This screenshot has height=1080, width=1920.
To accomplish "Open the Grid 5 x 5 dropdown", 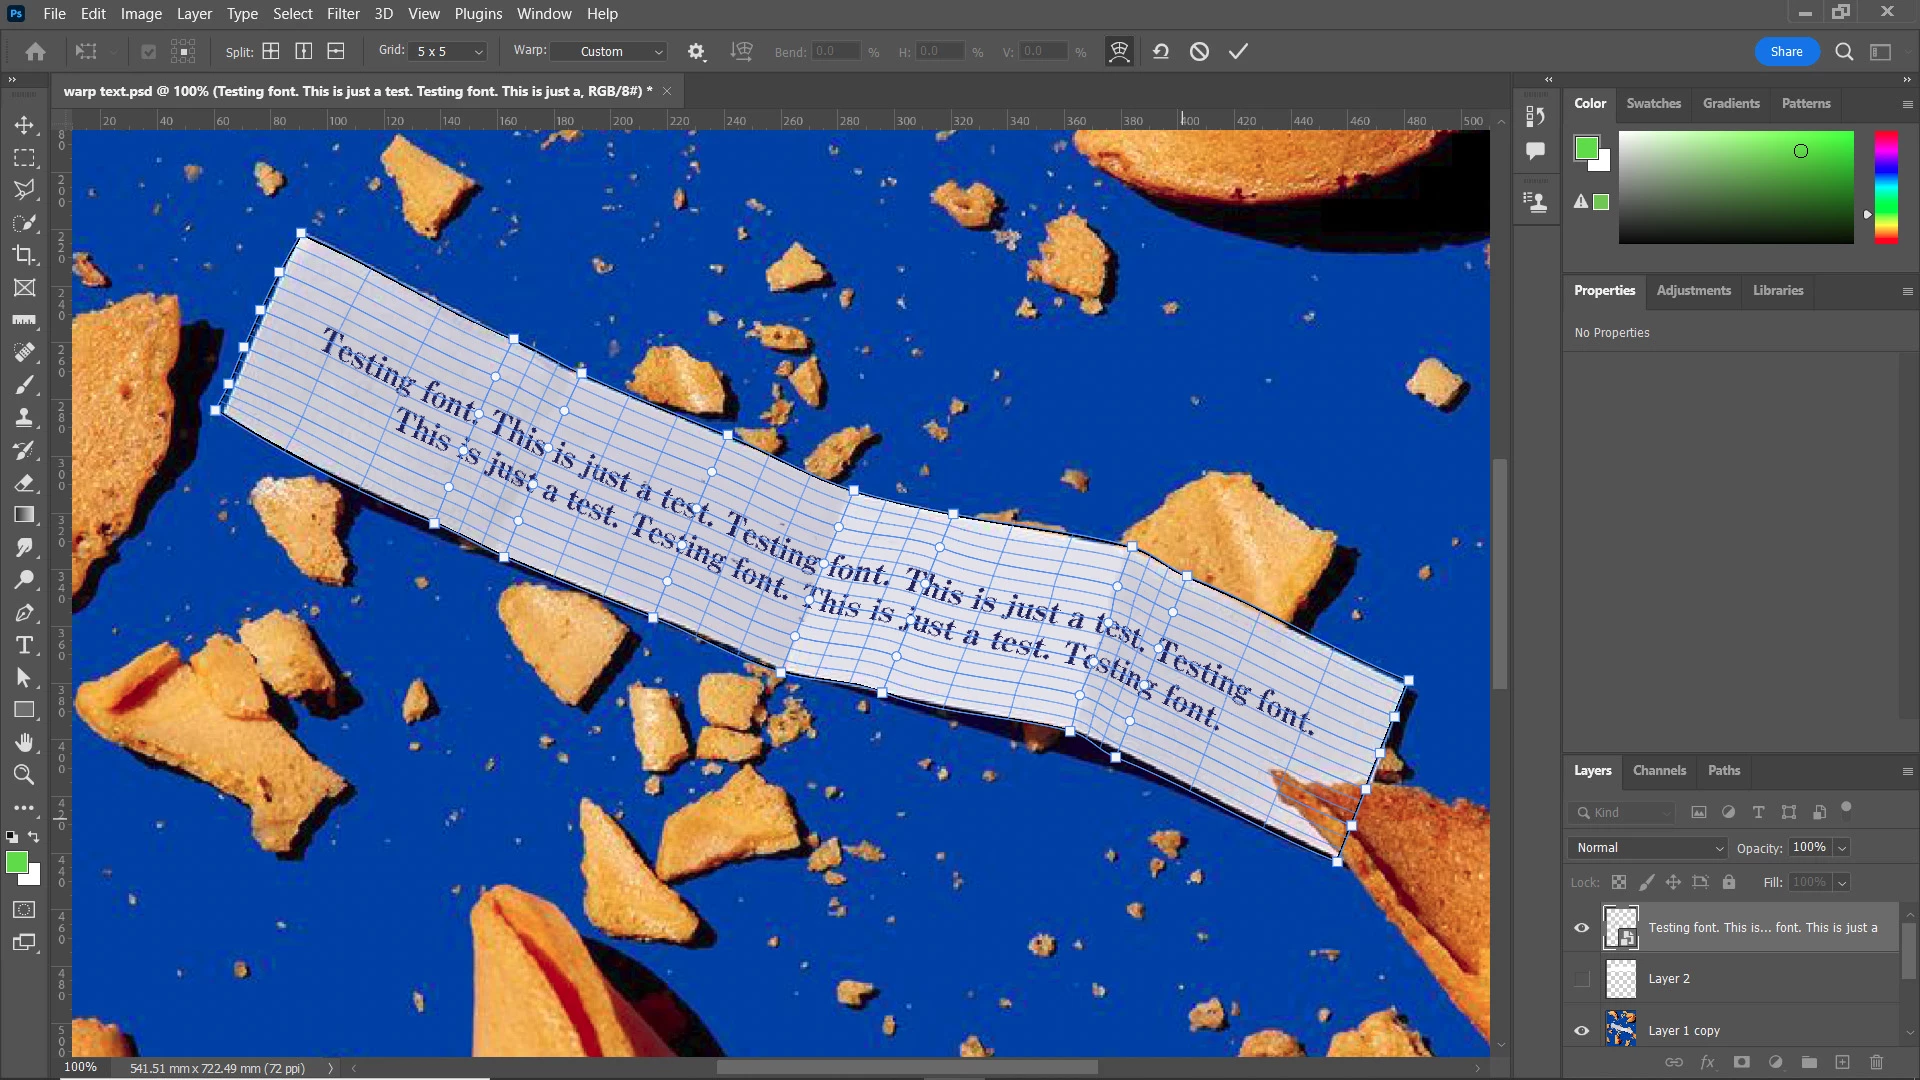I will tap(449, 51).
